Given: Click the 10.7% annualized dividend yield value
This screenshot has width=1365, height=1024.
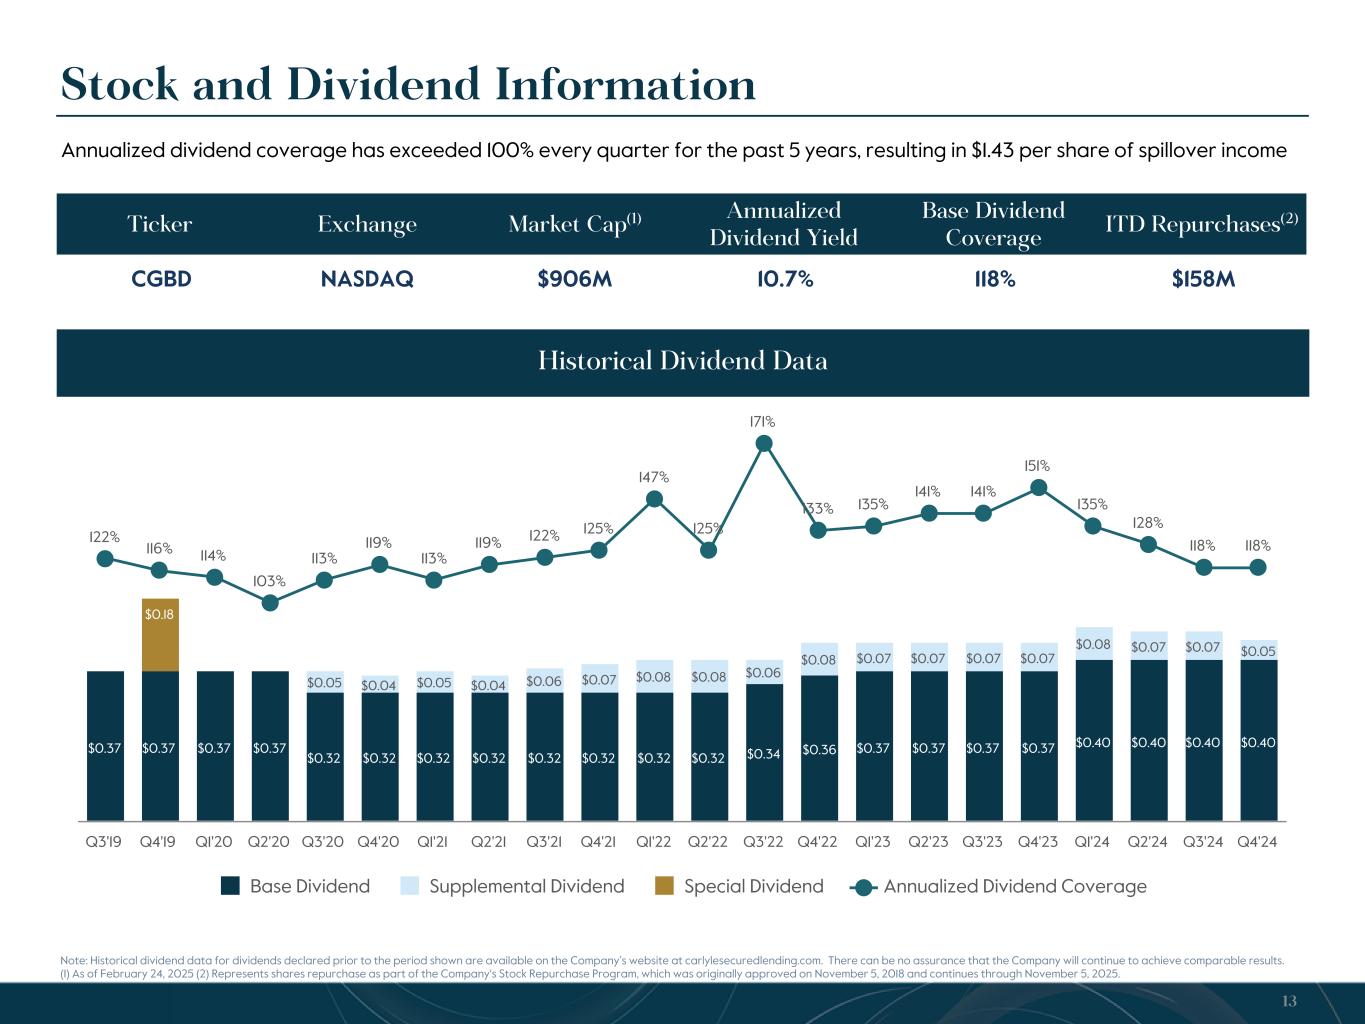Looking at the screenshot, I should click(x=784, y=280).
